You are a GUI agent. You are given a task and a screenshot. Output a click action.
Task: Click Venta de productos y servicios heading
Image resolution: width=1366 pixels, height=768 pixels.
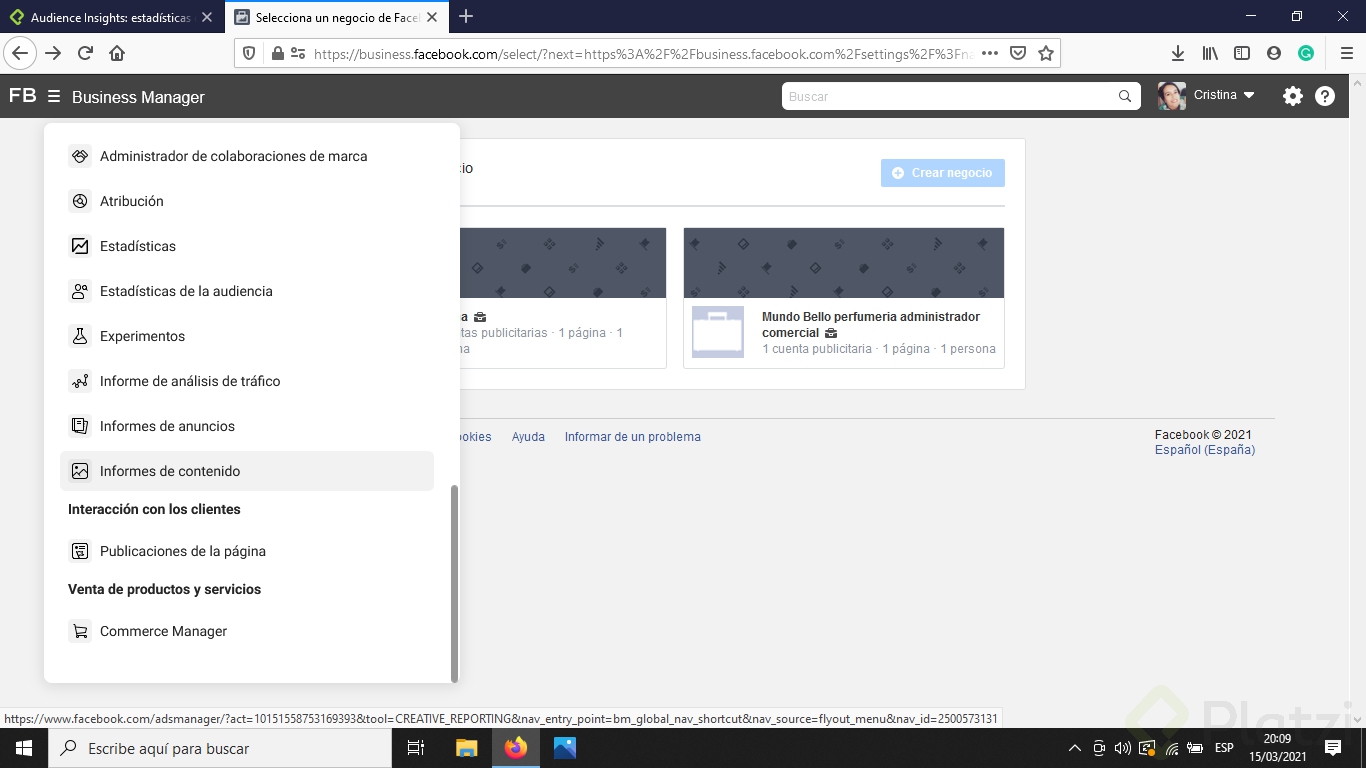[164, 589]
